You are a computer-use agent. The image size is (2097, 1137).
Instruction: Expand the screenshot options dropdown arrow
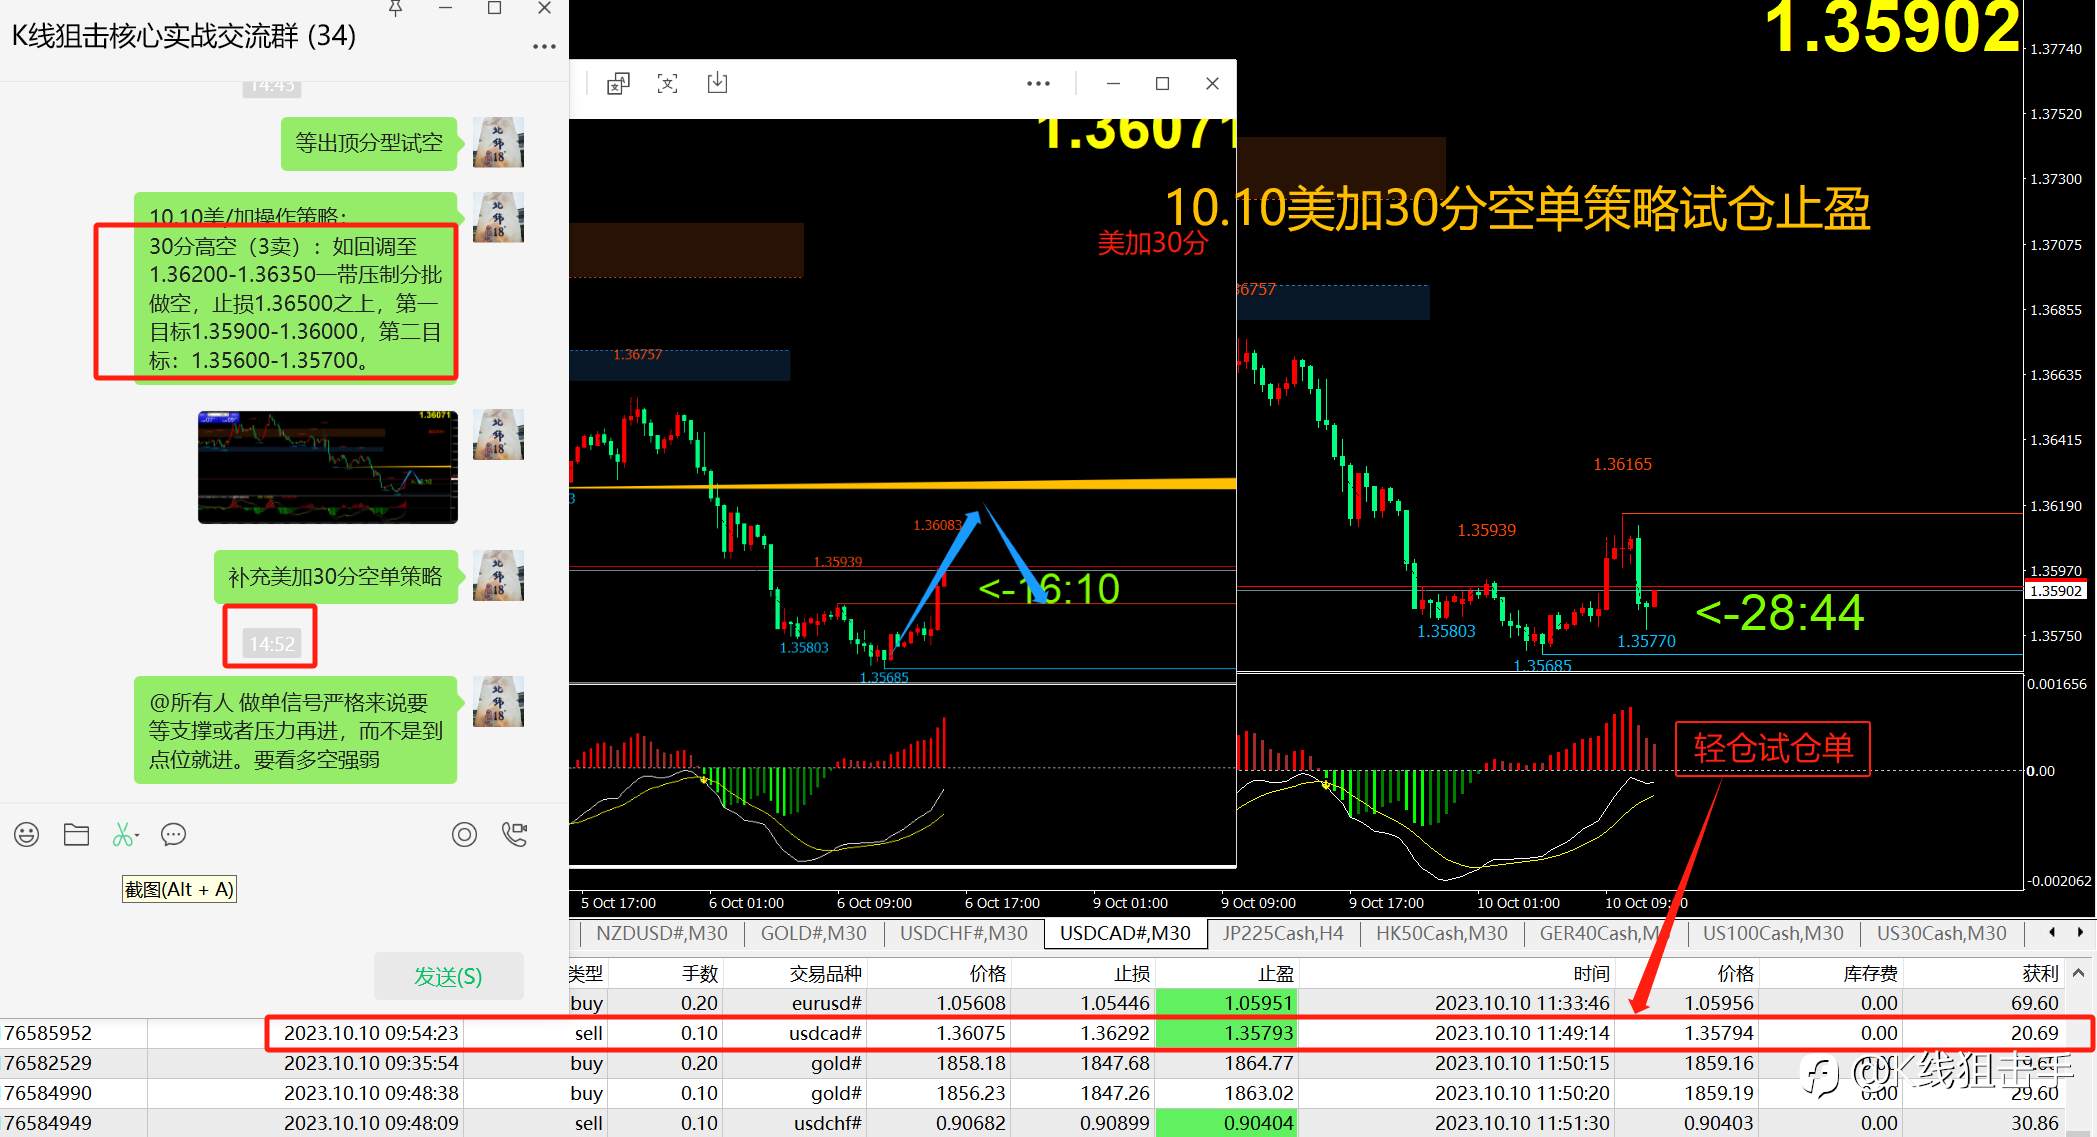click(x=137, y=835)
